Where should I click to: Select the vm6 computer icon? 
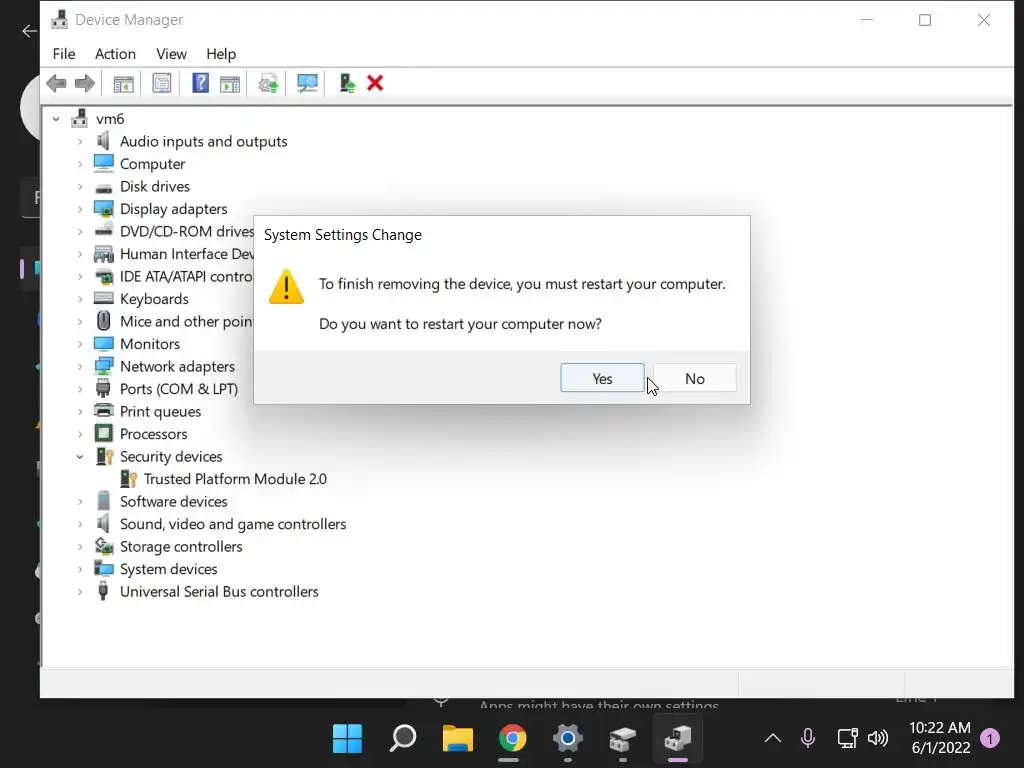(80, 118)
